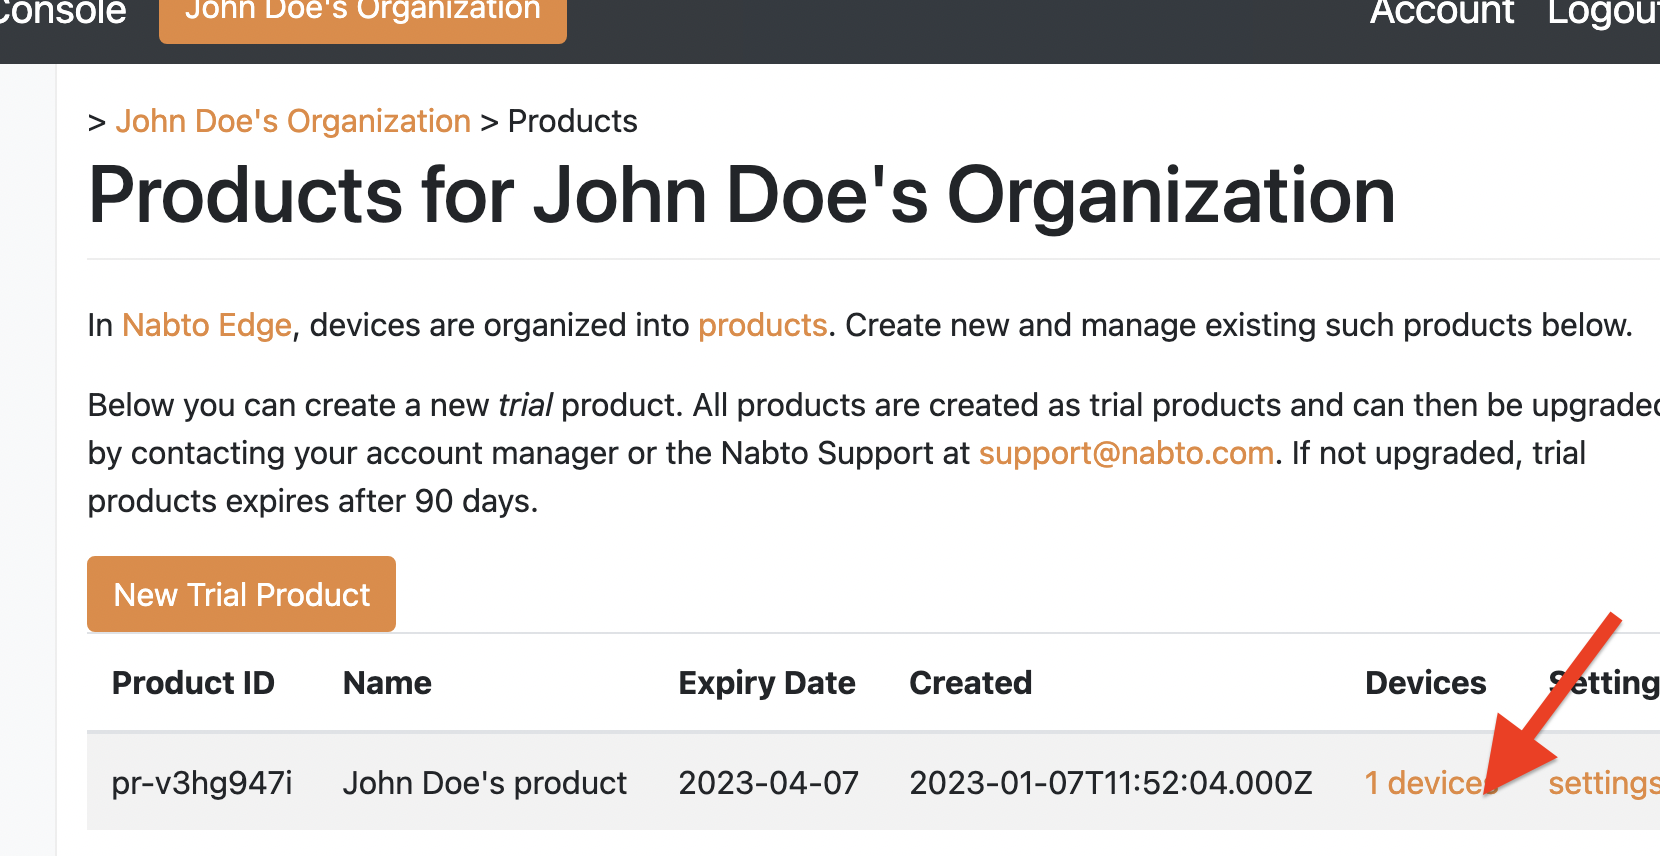Screen dimensions: 1660x856
Task: Click the support@nabto.com email link
Action: pyautogui.click(x=1125, y=453)
